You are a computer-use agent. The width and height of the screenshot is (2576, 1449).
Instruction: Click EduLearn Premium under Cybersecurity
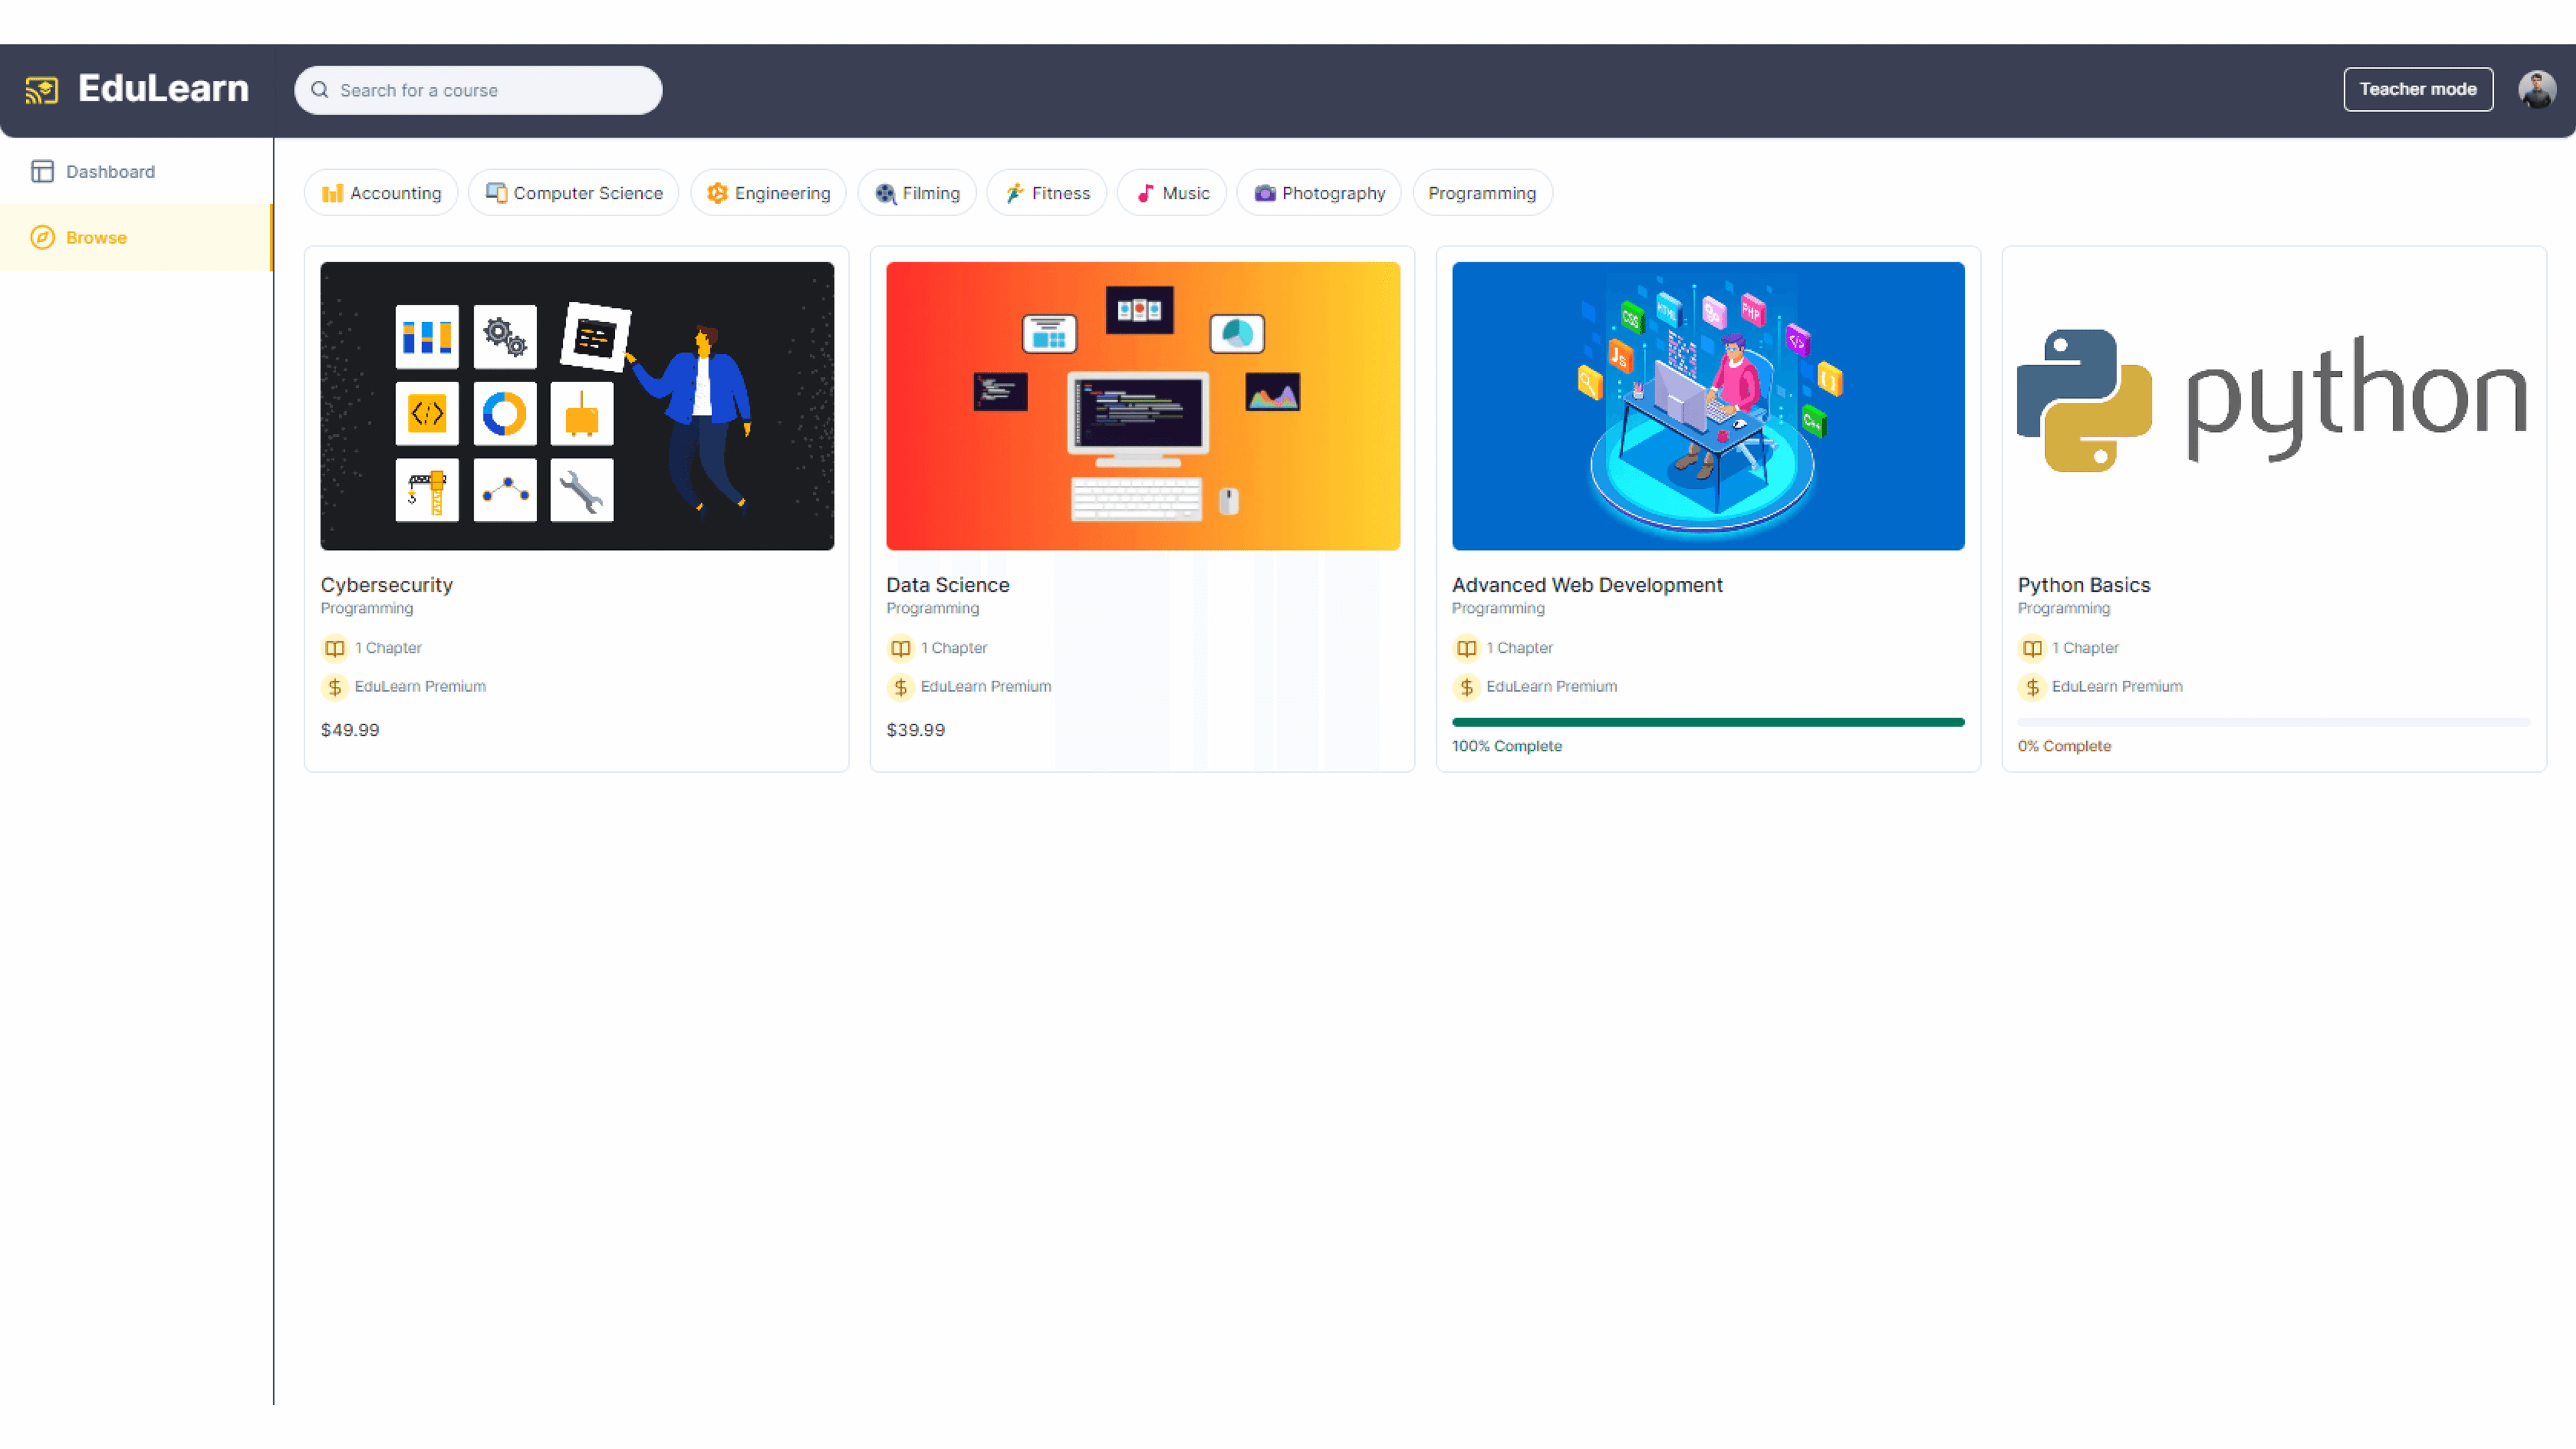[420, 687]
